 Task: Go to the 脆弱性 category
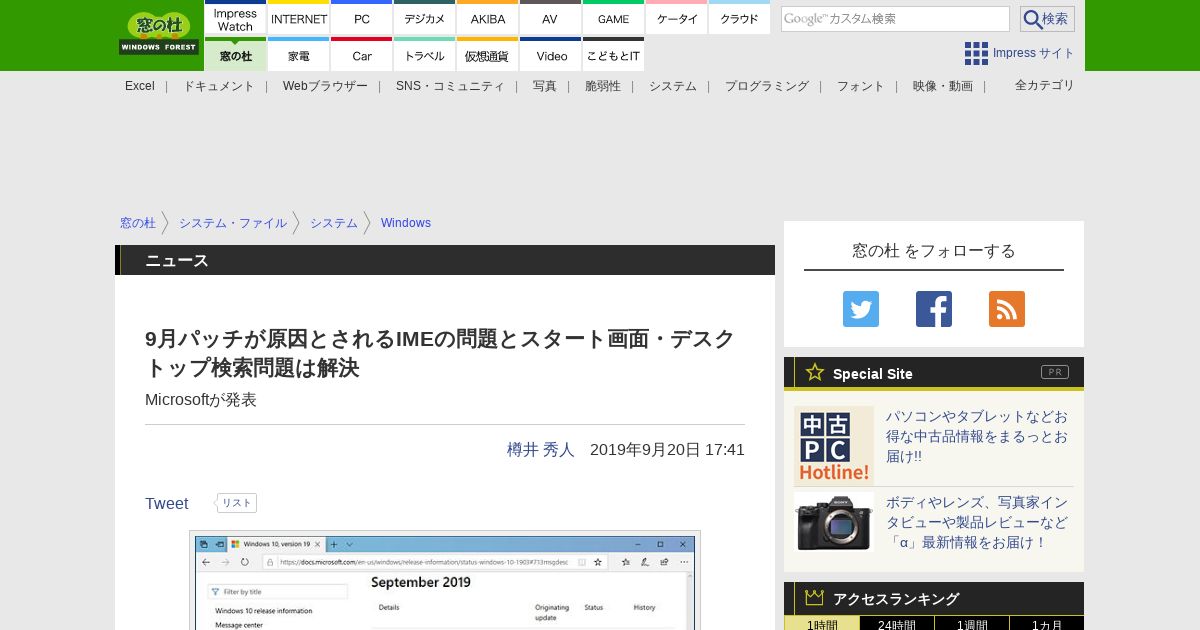click(x=603, y=86)
